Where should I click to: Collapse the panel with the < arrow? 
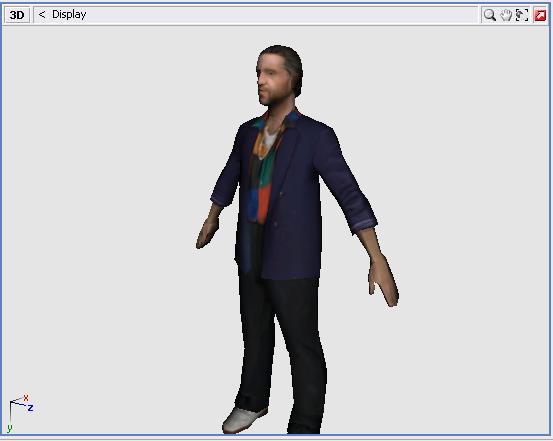click(42, 14)
